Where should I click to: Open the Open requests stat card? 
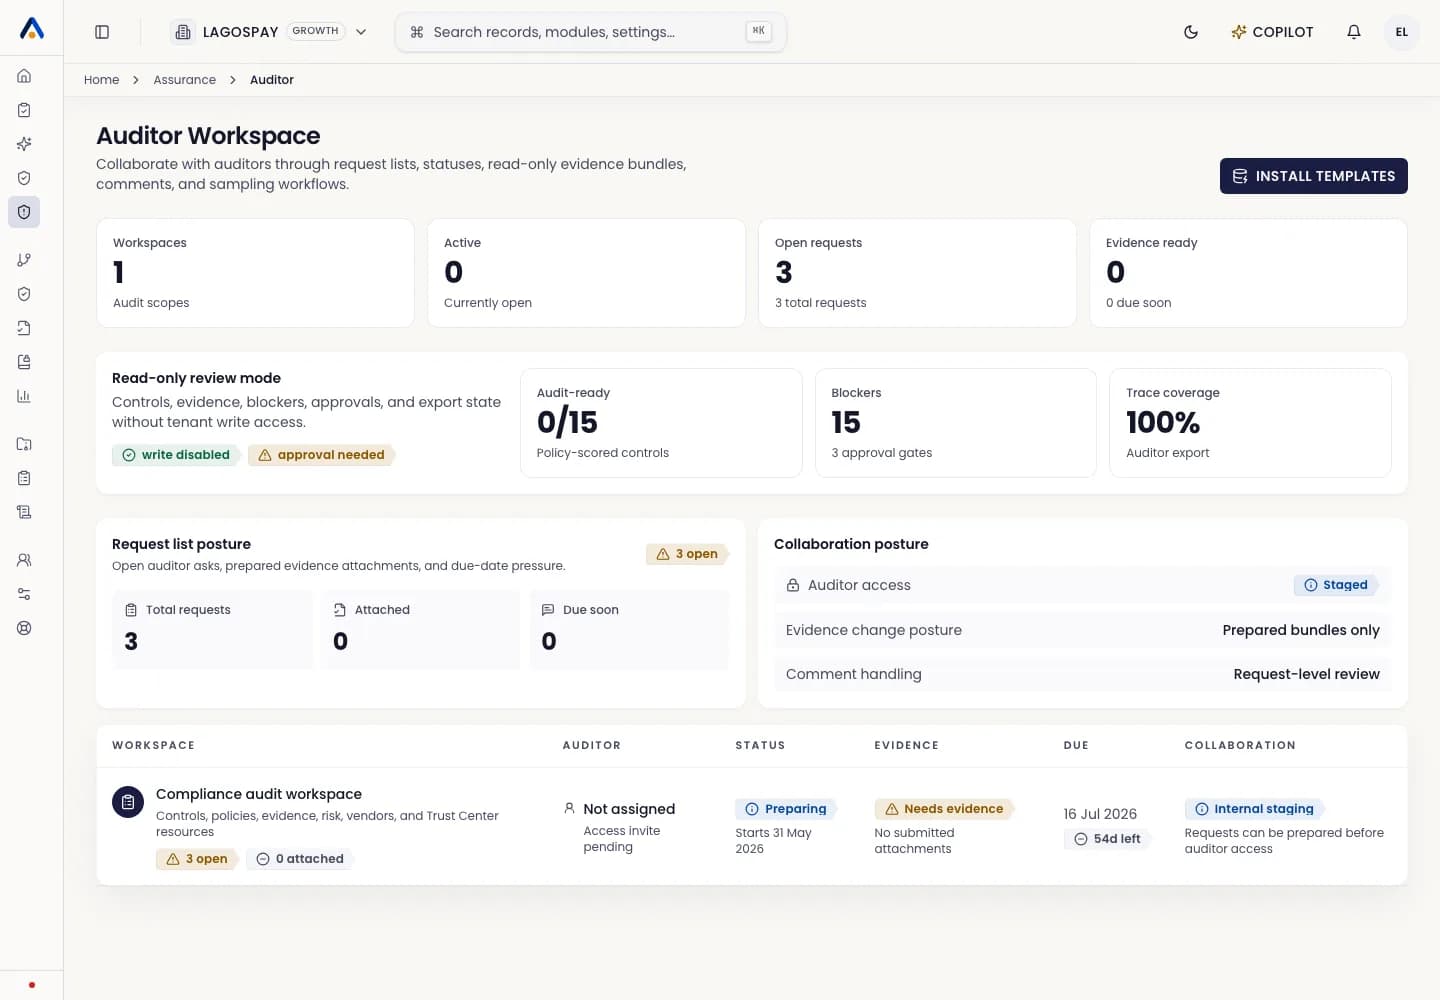point(917,273)
